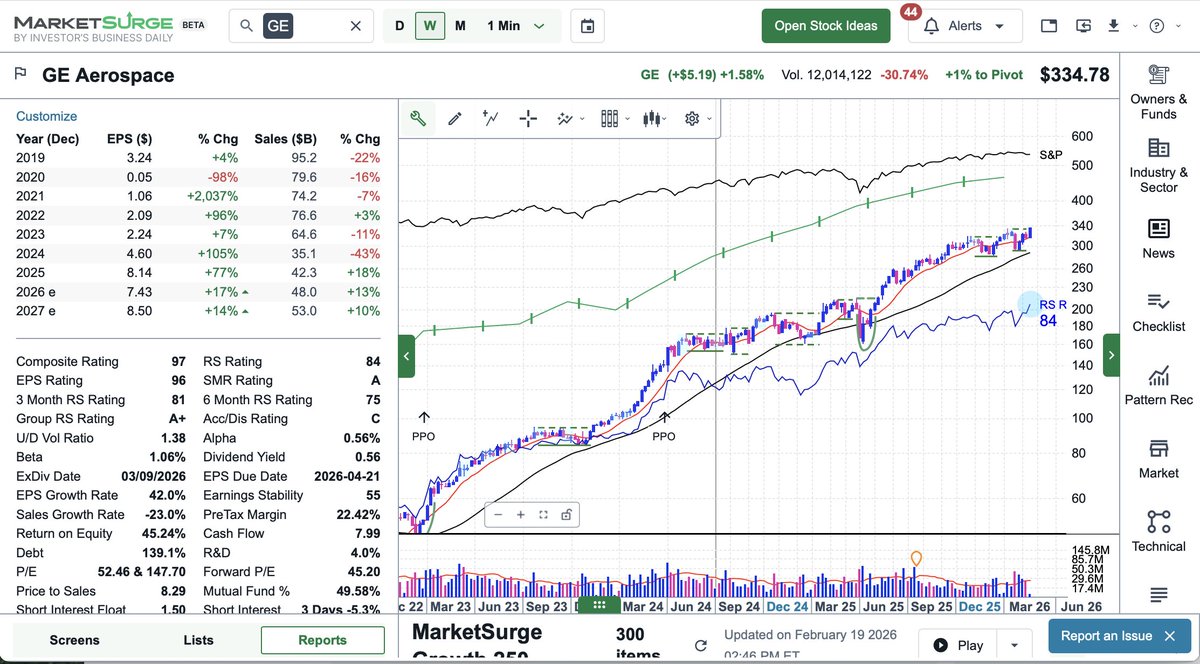The width and height of the screenshot is (1200, 664).
Task: Open the candlestick chart type dropdown
Action: (x=656, y=118)
